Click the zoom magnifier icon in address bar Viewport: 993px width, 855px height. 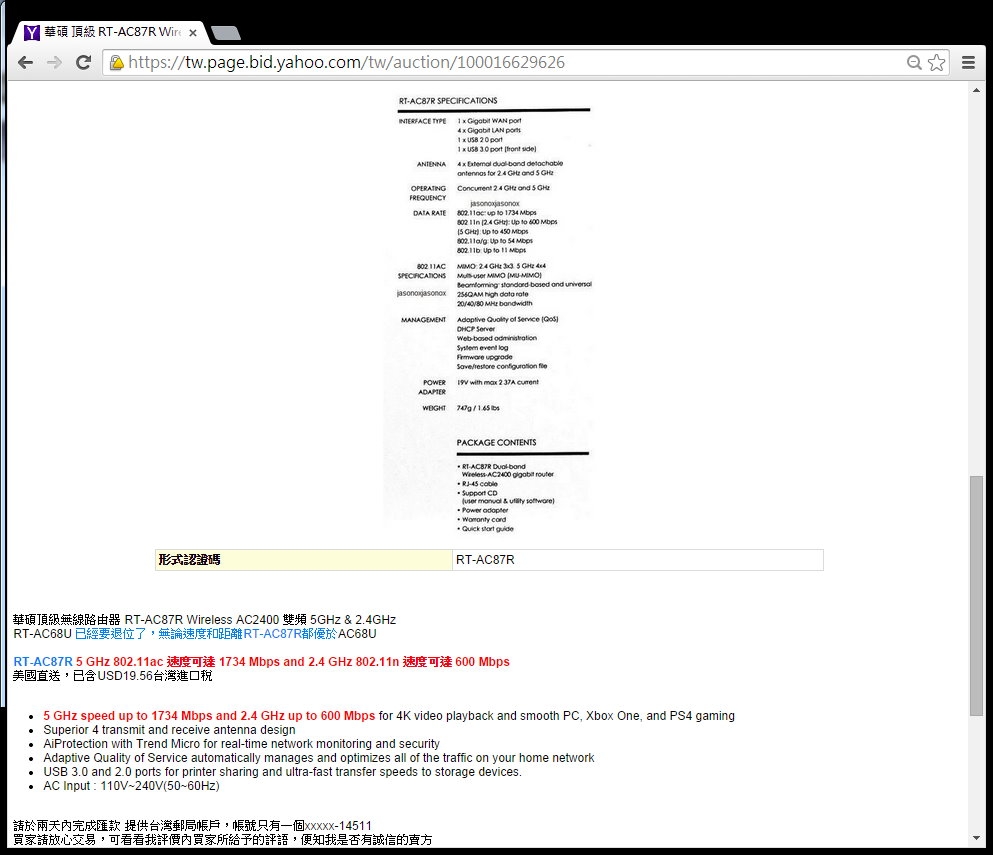pyautogui.click(x=914, y=62)
